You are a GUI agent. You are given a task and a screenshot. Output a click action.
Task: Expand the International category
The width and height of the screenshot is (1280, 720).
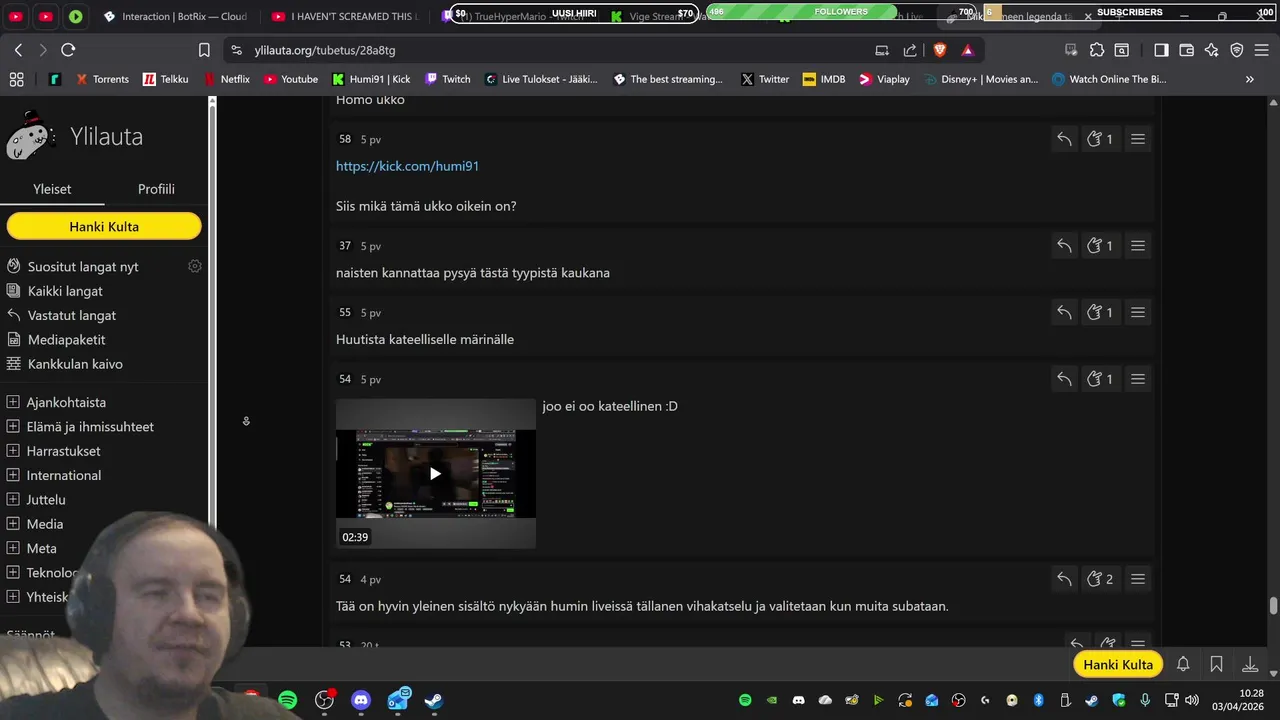tap(13, 475)
